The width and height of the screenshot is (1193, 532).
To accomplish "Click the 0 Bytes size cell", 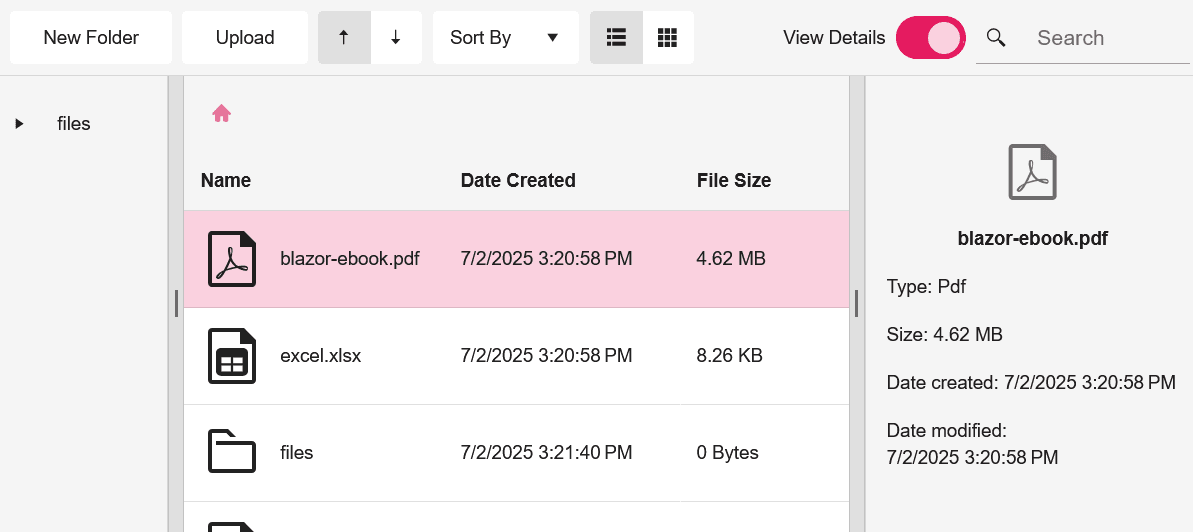I will click(x=727, y=452).
